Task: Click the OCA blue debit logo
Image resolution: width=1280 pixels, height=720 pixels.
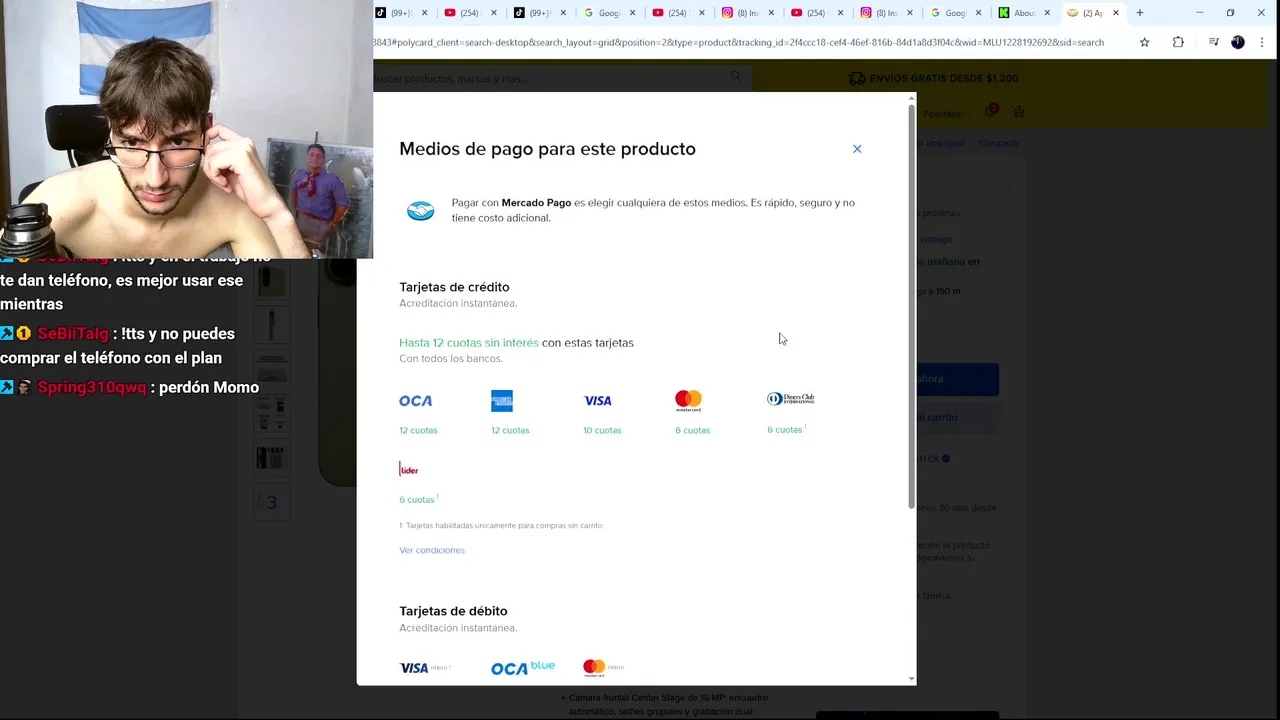Action: click(523, 668)
